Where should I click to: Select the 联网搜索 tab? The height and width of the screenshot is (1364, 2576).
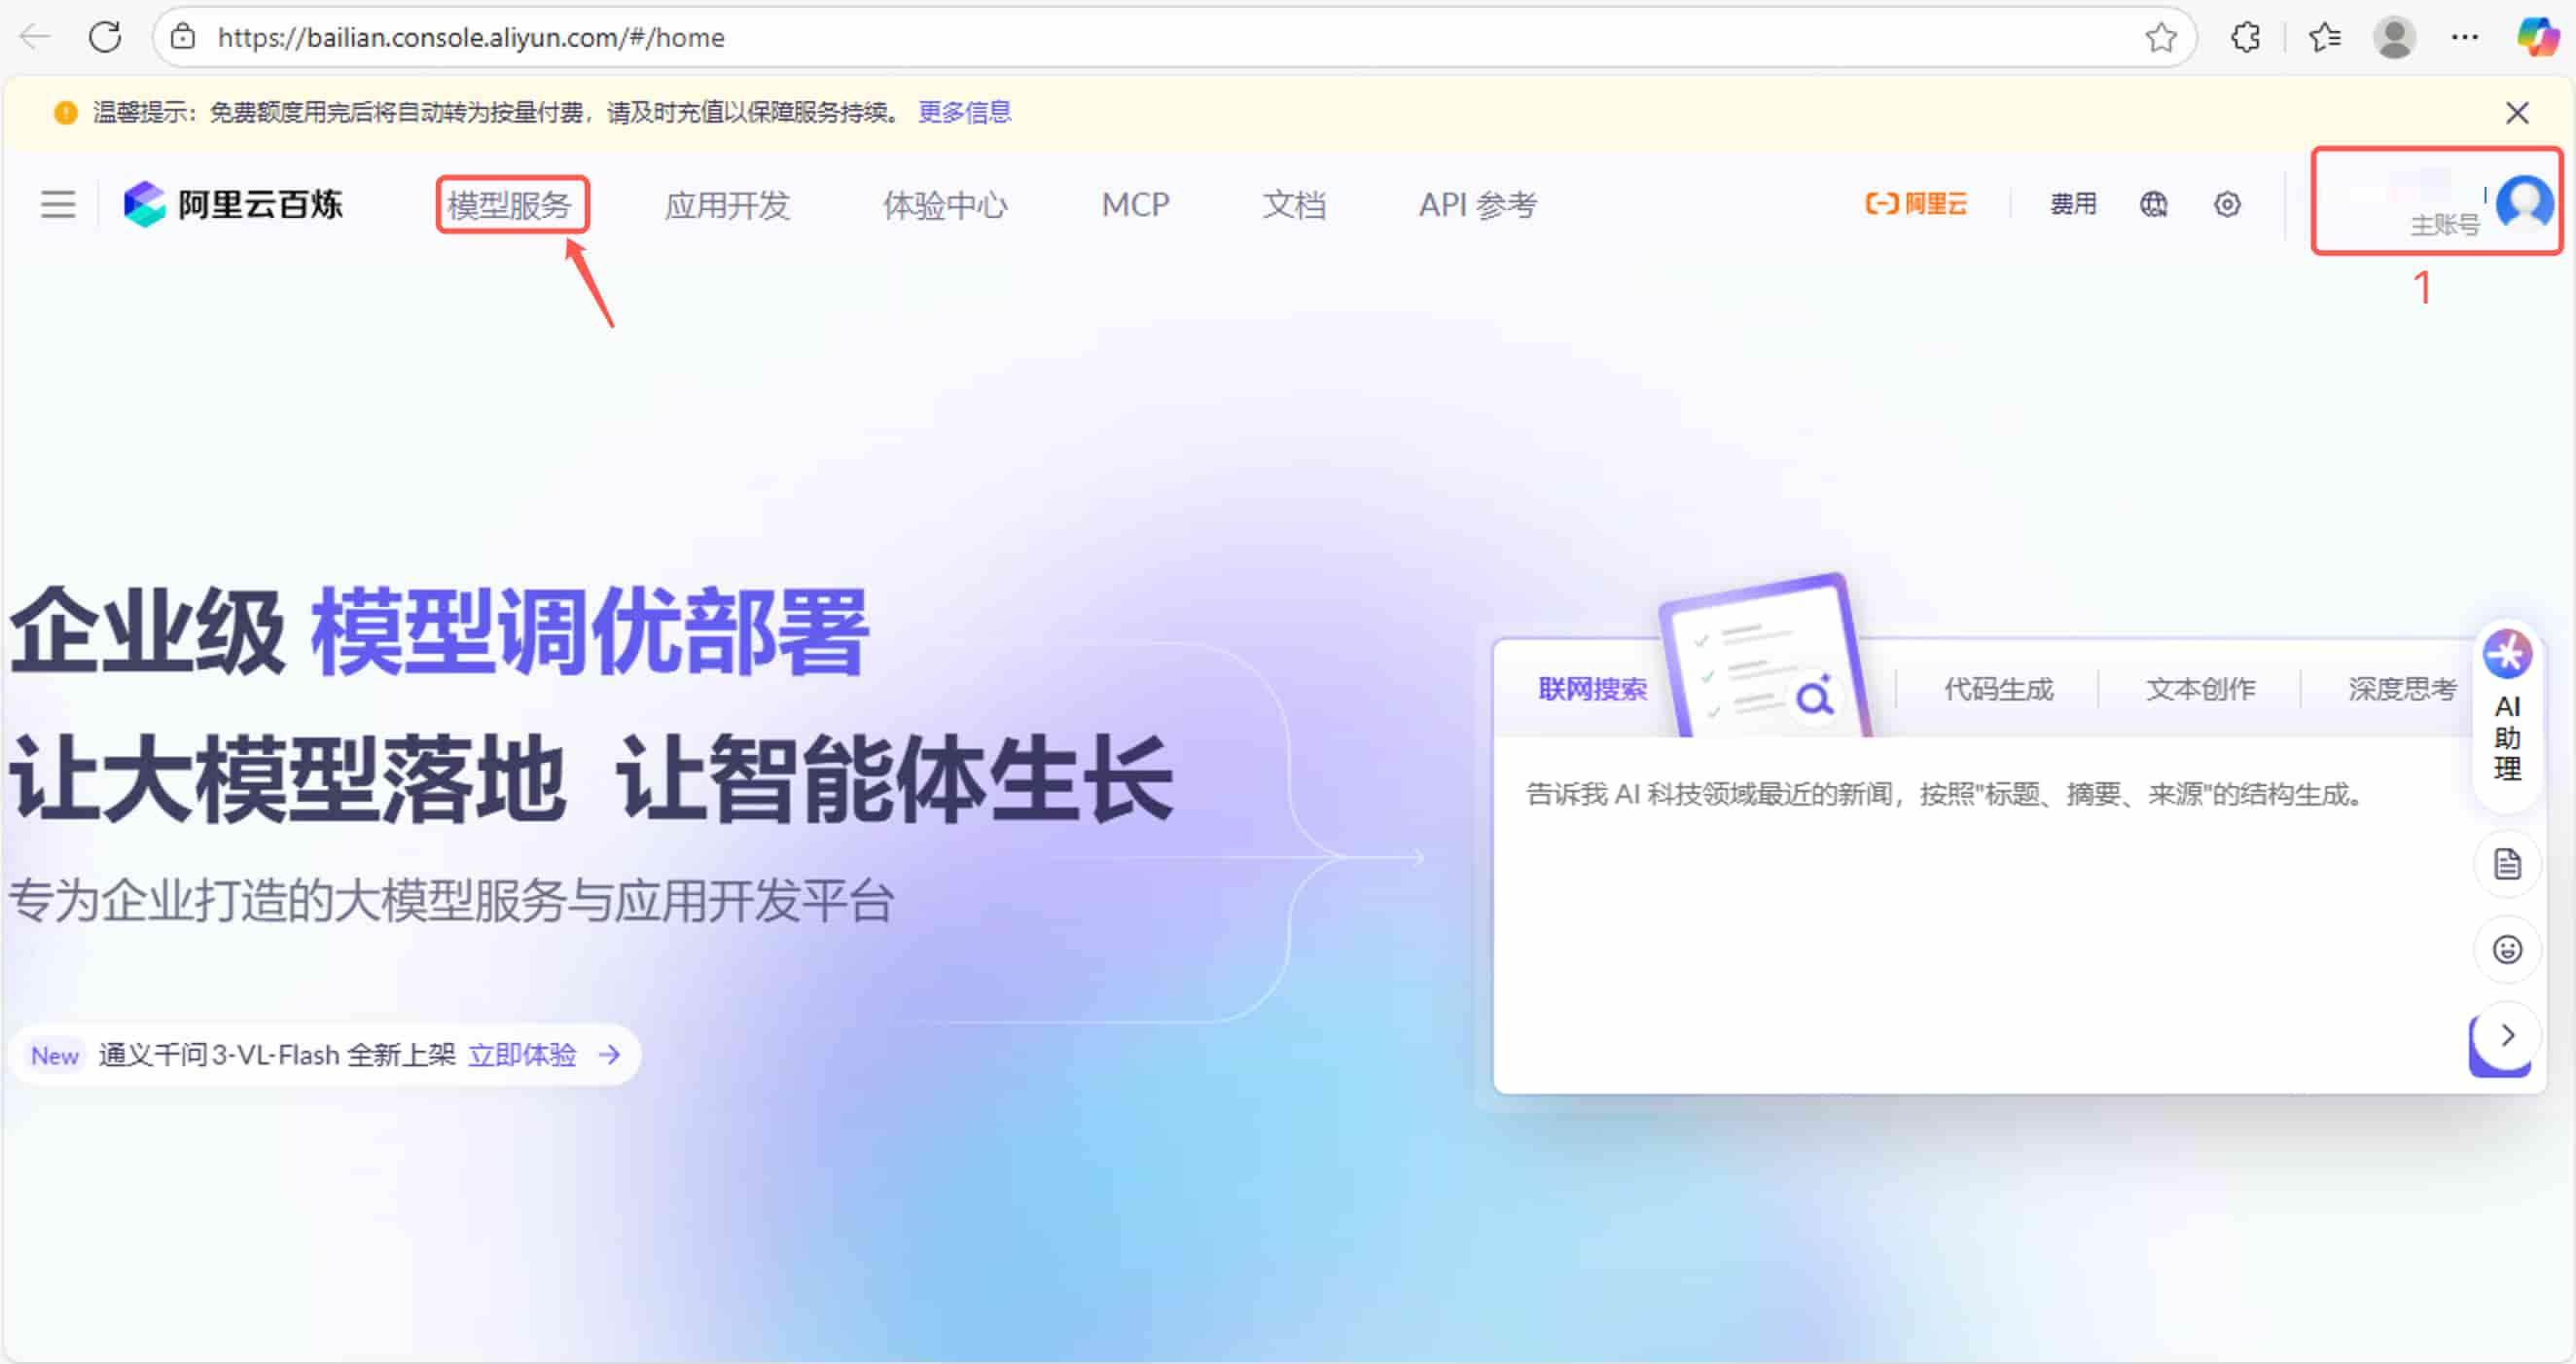pos(1592,688)
